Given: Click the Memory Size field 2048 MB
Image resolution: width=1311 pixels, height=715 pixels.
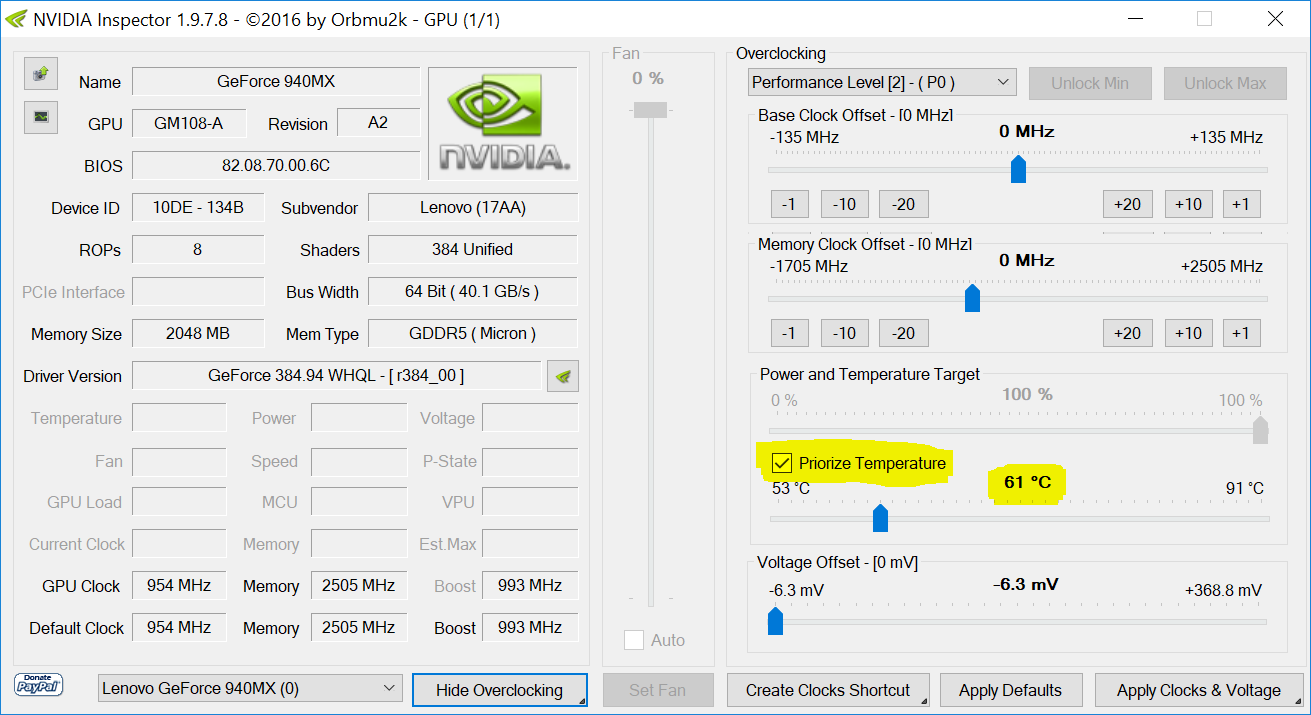Looking at the screenshot, I should [198, 334].
